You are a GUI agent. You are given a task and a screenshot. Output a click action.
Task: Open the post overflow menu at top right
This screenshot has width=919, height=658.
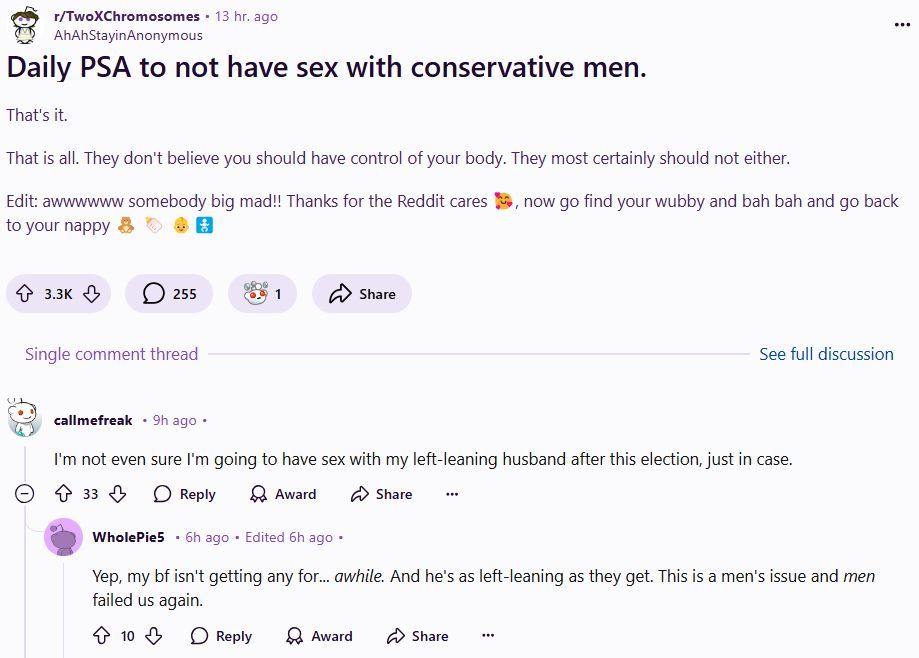click(x=902, y=25)
